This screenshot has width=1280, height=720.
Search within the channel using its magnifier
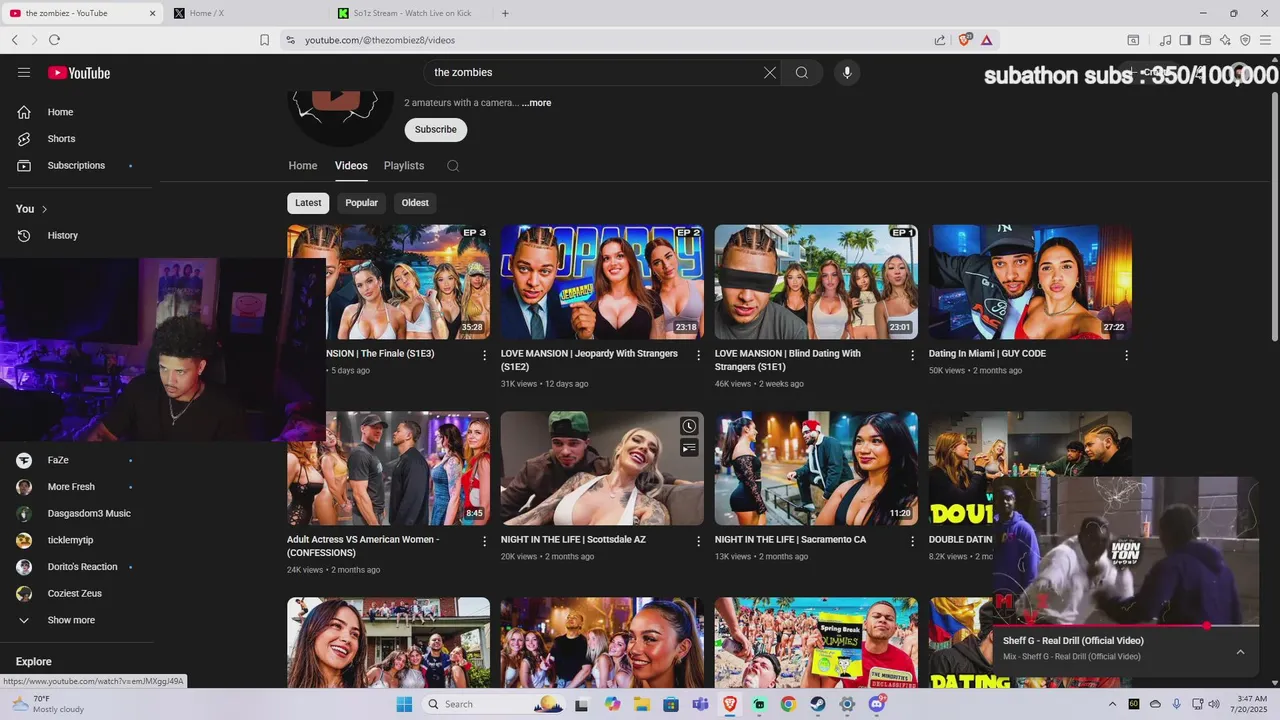click(453, 166)
